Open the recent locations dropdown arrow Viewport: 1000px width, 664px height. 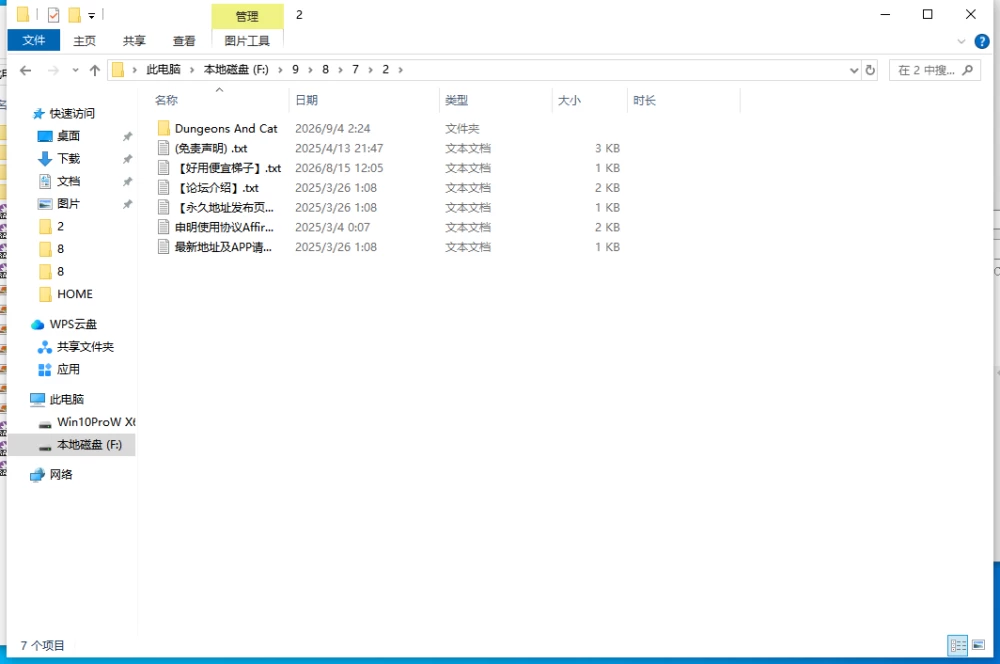[75, 70]
